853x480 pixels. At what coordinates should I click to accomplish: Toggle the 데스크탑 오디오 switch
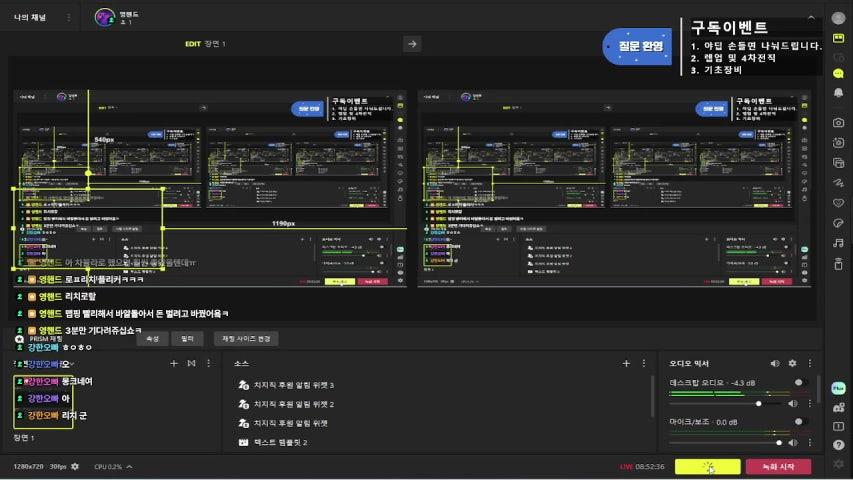click(x=800, y=383)
